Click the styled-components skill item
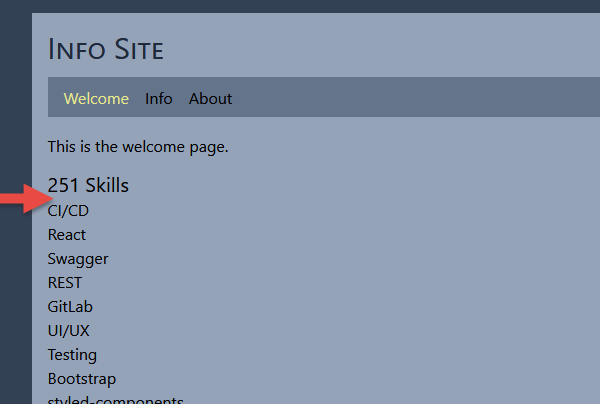The width and height of the screenshot is (600, 404). point(115,400)
